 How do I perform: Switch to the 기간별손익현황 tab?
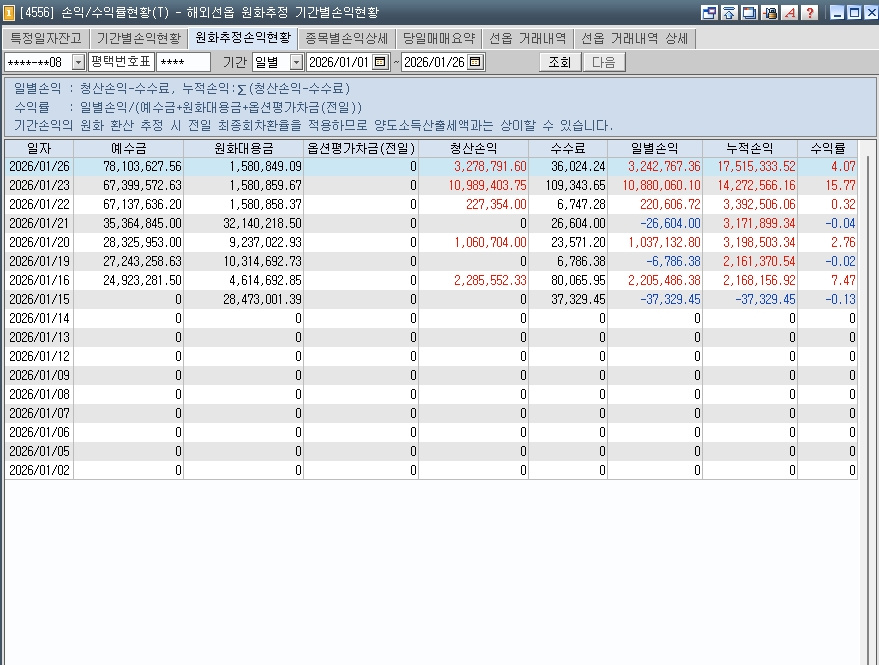[138, 38]
